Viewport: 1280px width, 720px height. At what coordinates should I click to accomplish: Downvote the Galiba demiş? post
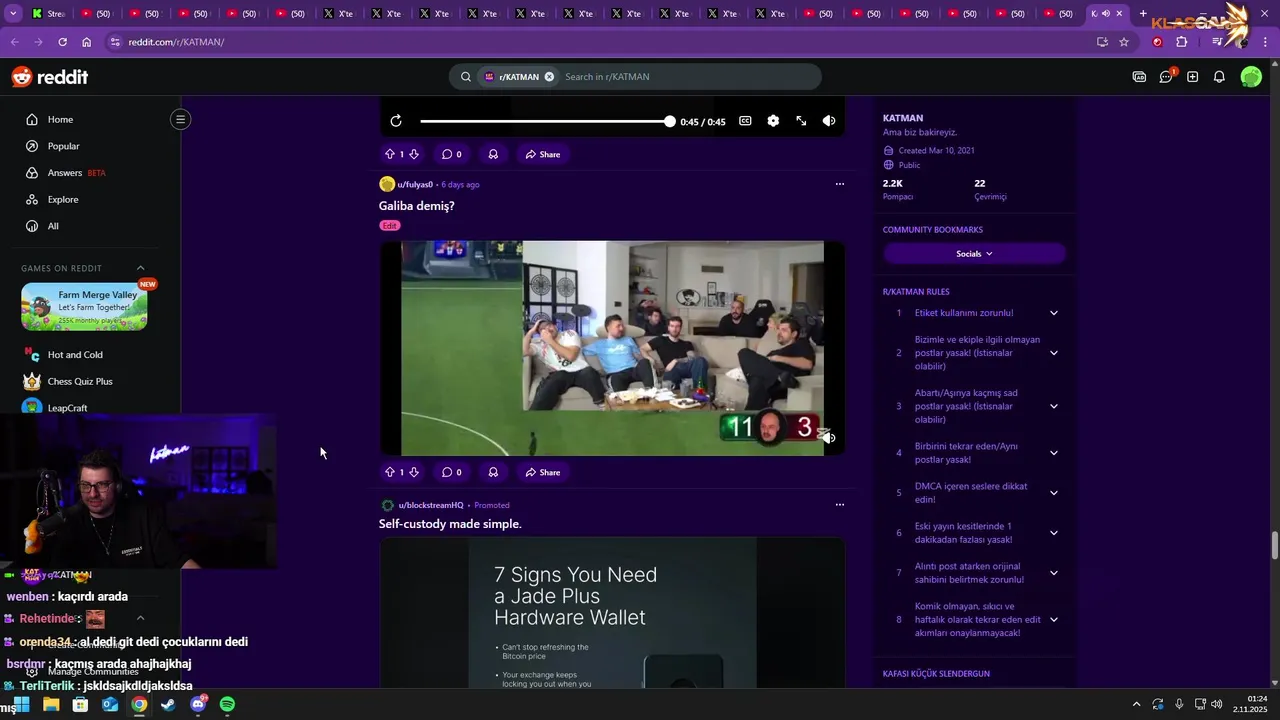point(414,472)
